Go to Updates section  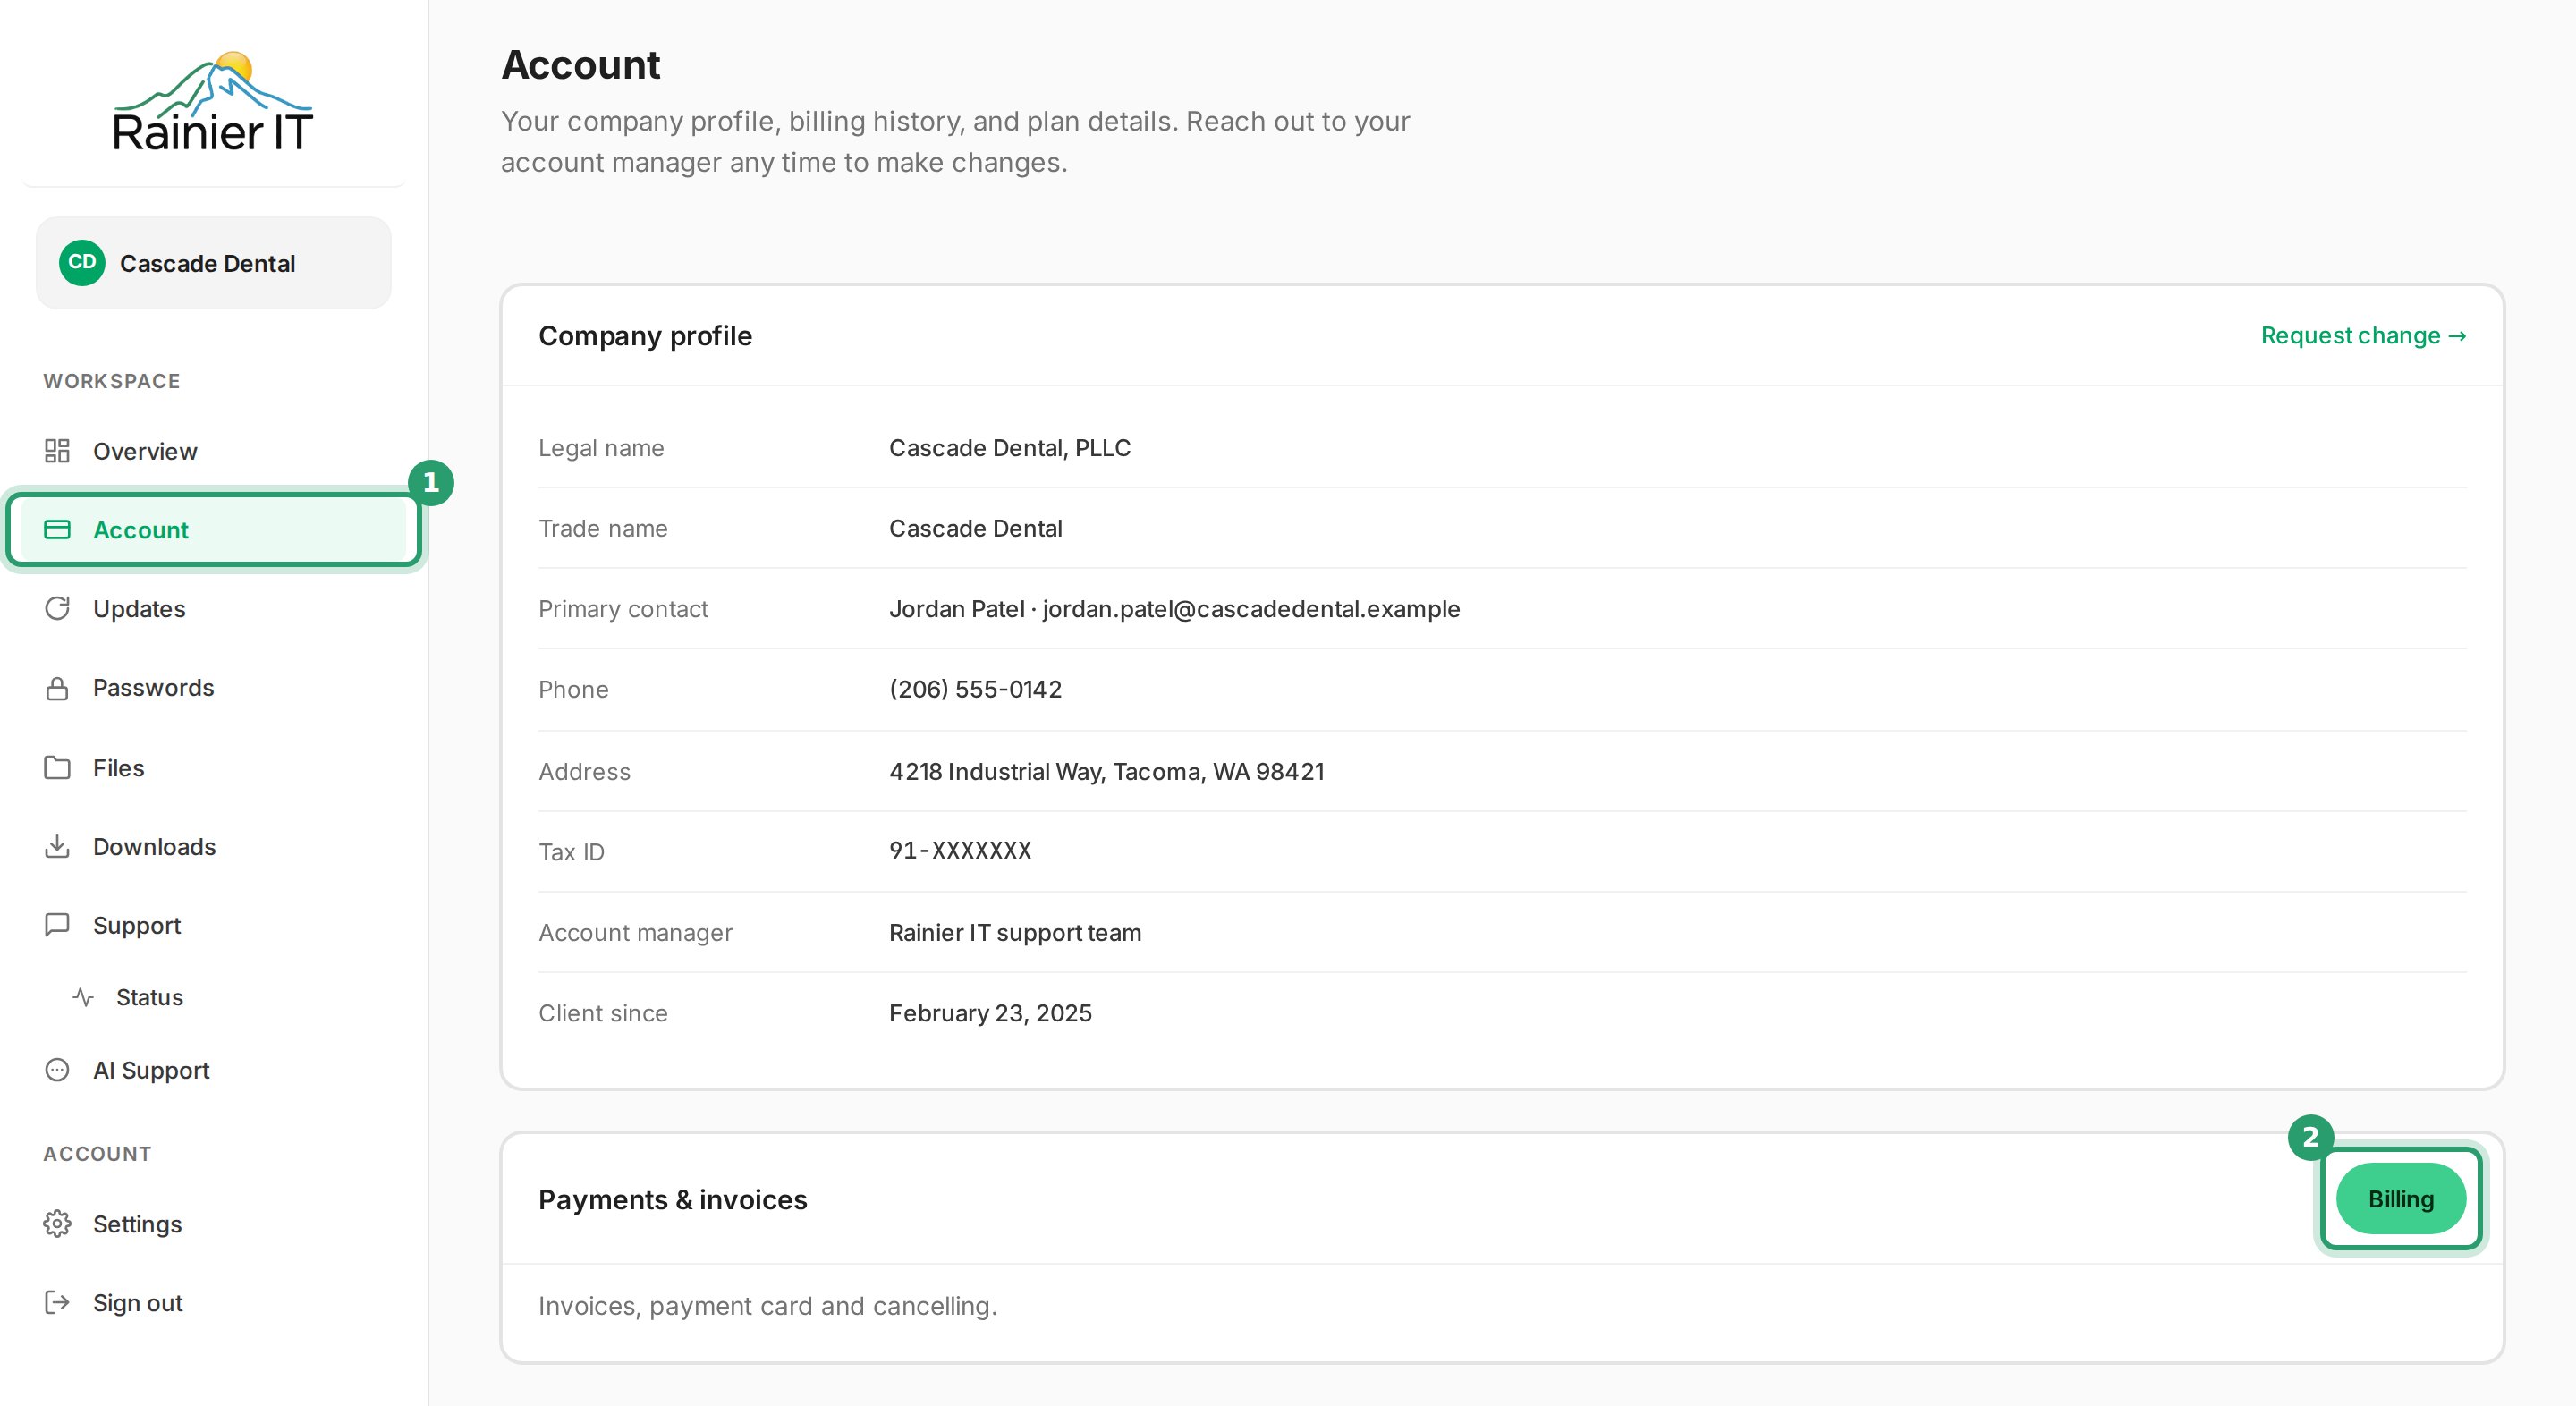click(214, 608)
